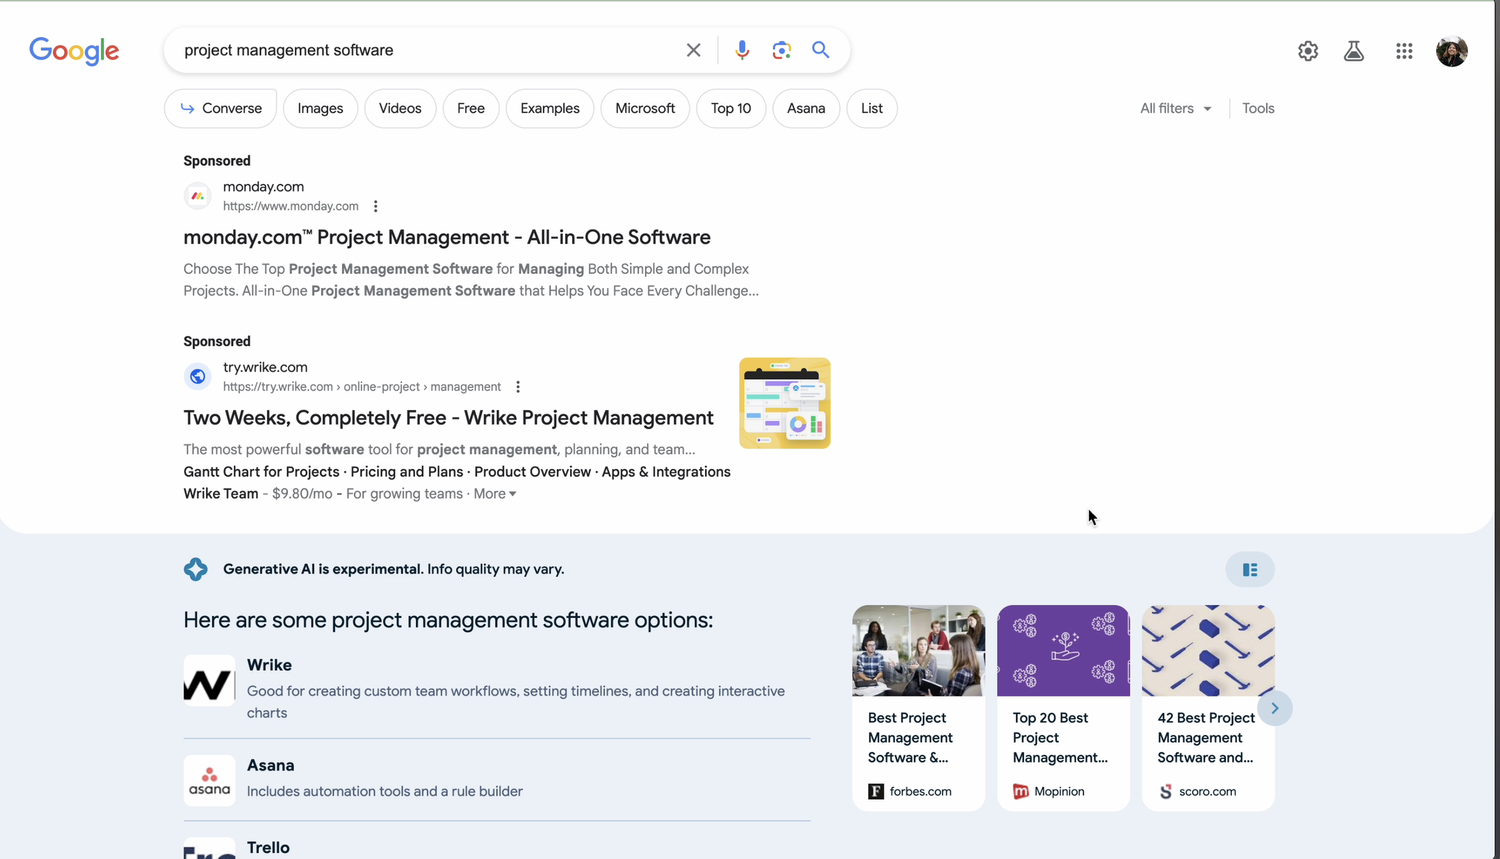Switch to Images results
The height and width of the screenshot is (859, 1500).
click(x=320, y=108)
